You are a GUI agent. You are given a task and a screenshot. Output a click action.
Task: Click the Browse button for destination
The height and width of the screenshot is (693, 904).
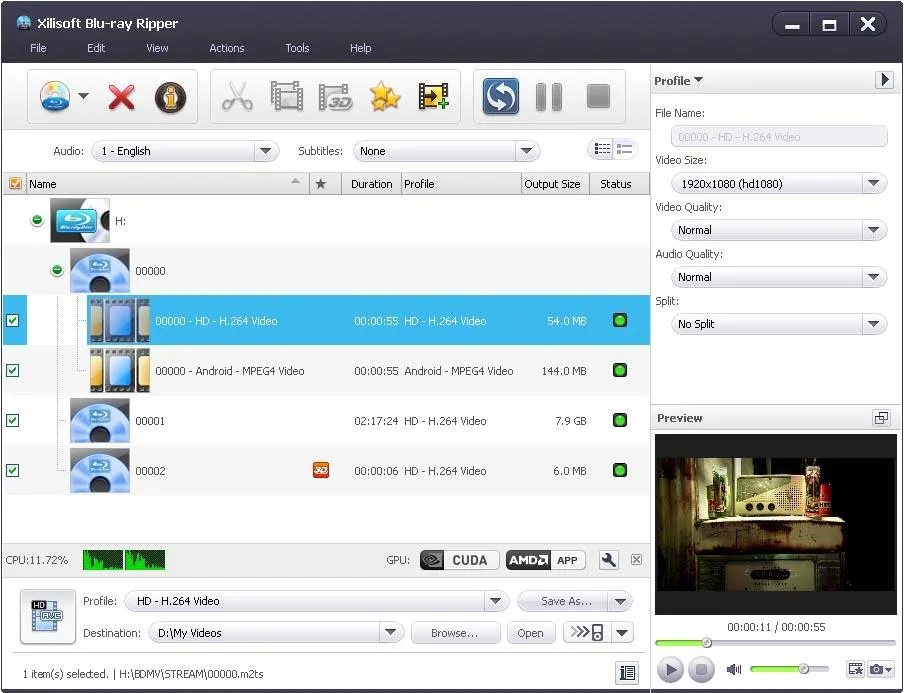click(x=455, y=633)
